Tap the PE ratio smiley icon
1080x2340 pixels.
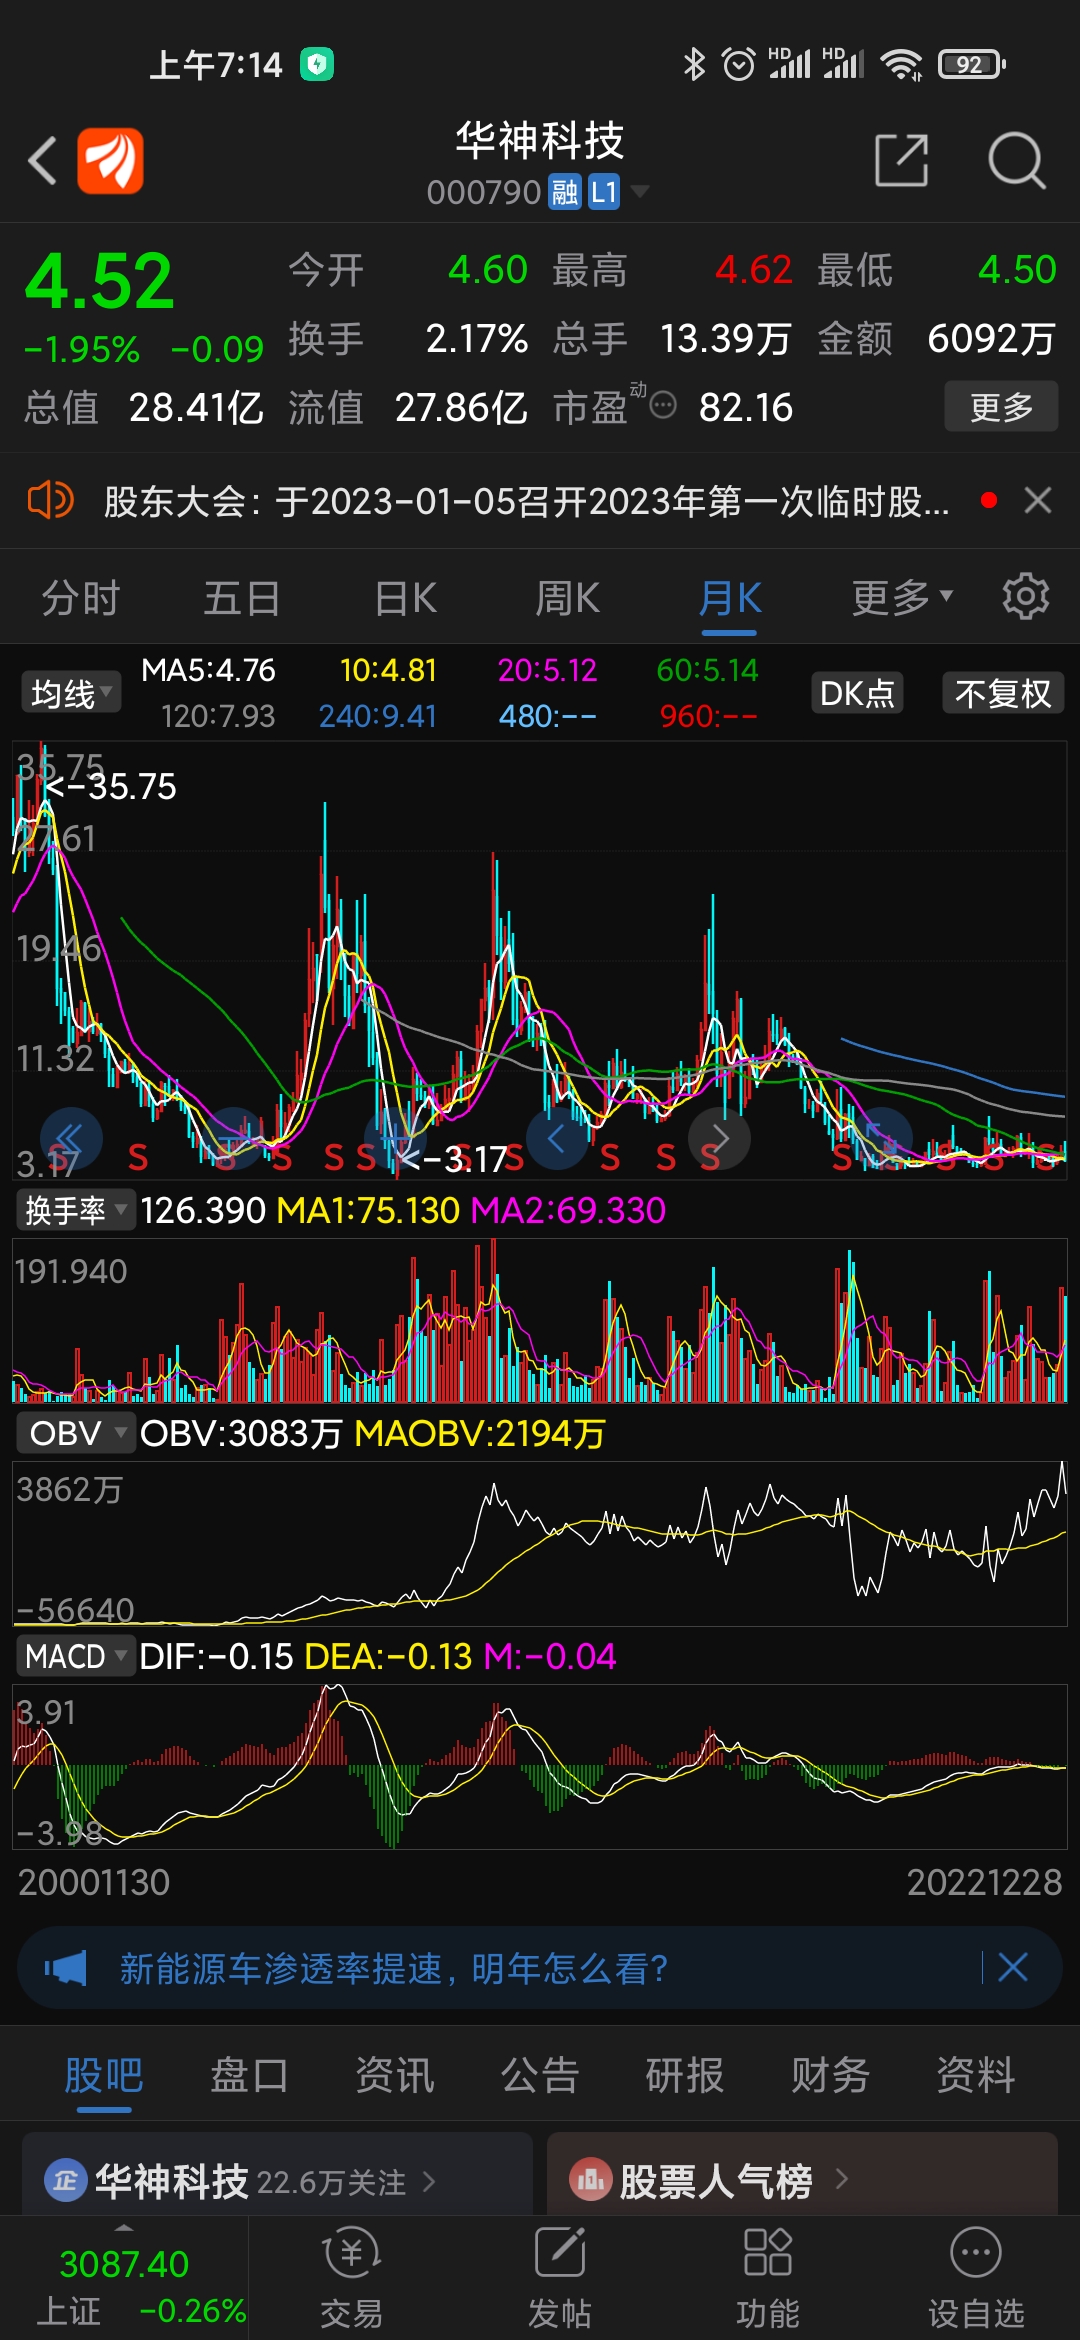(x=663, y=405)
